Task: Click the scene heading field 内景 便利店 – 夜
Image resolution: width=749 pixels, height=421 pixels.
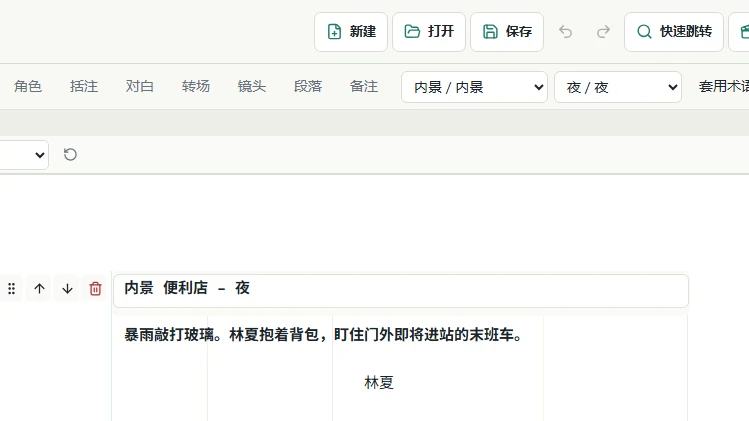Action: point(401,291)
